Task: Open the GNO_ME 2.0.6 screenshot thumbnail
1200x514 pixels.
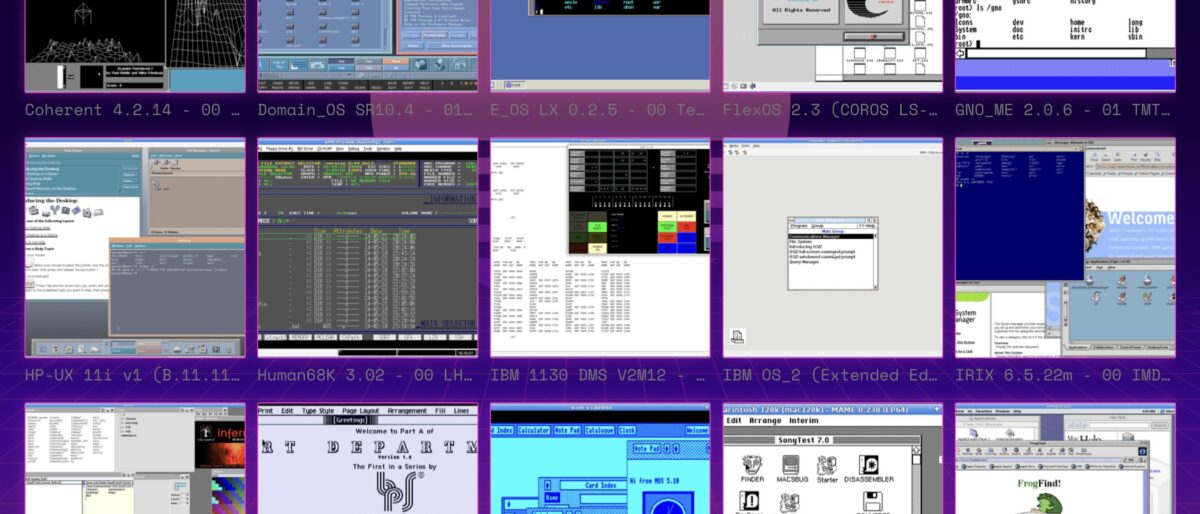Action: (x=1065, y=46)
